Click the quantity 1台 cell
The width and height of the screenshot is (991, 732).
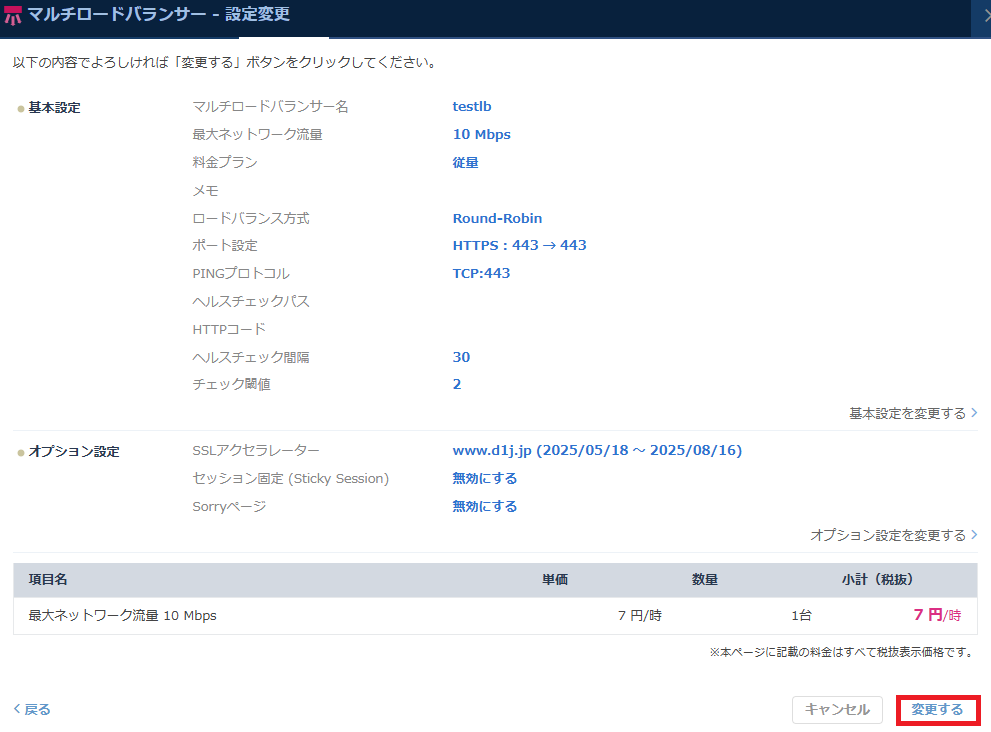click(x=801, y=616)
